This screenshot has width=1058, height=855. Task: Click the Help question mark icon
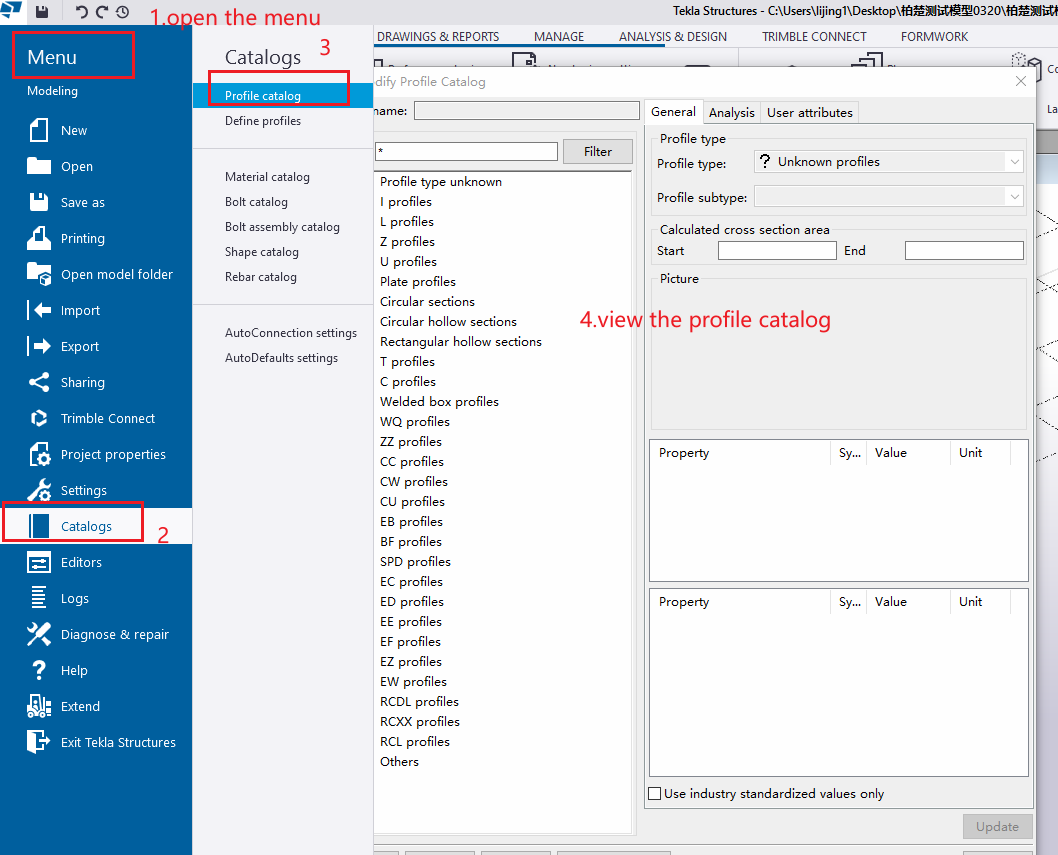point(39,670)
